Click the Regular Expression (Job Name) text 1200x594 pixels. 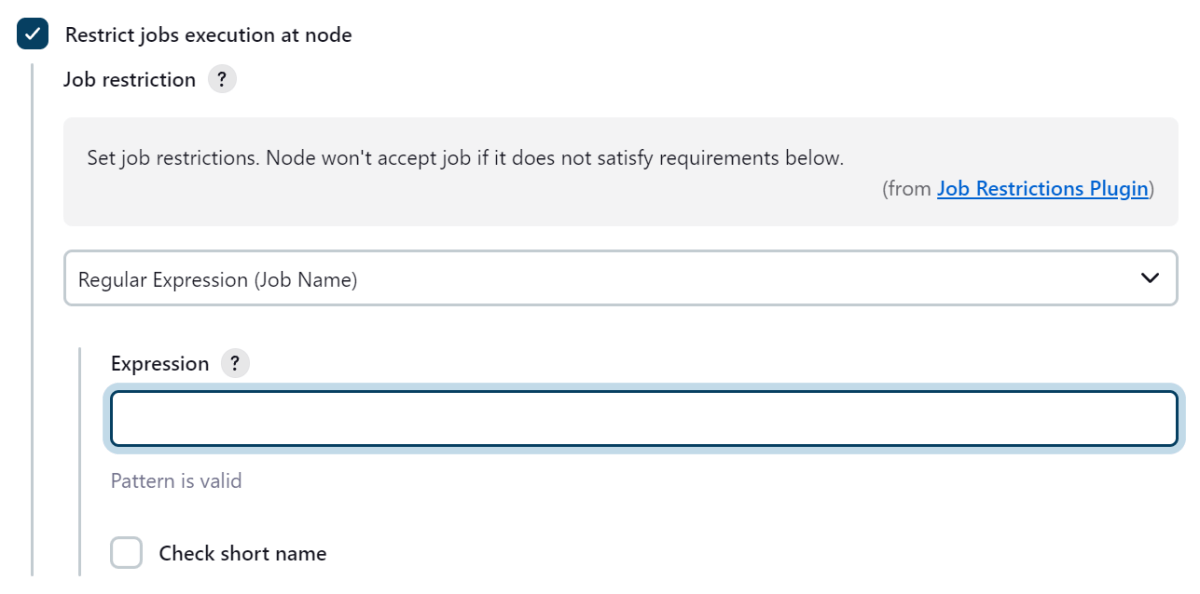[x=218, y=280]
